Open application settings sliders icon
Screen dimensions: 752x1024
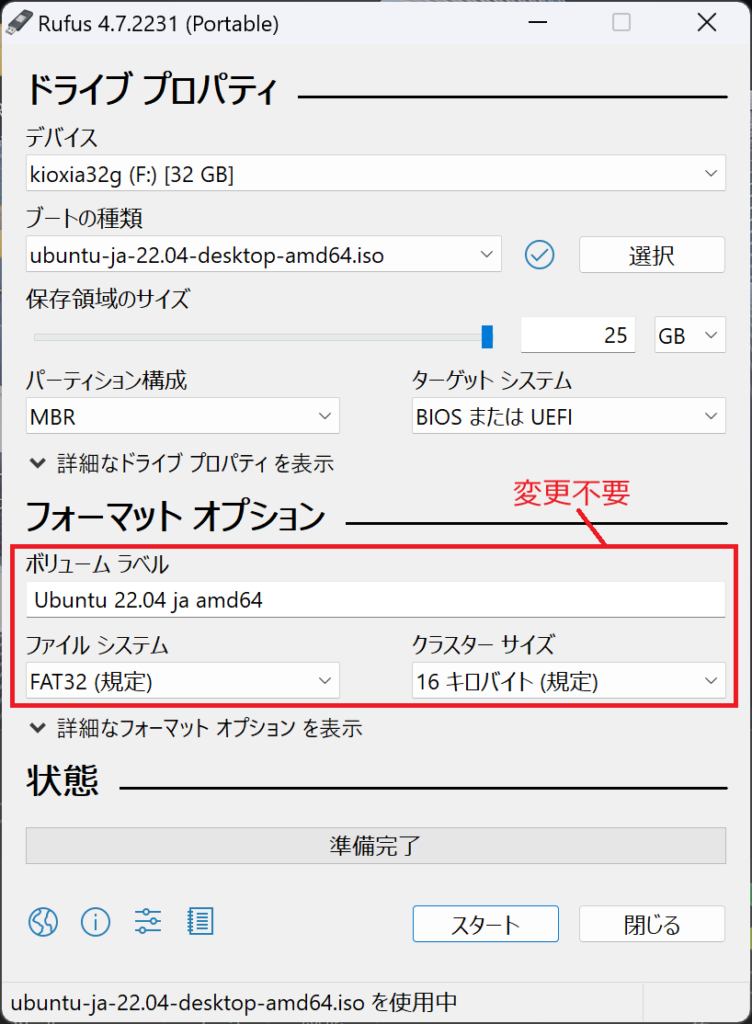coord(148,921)
